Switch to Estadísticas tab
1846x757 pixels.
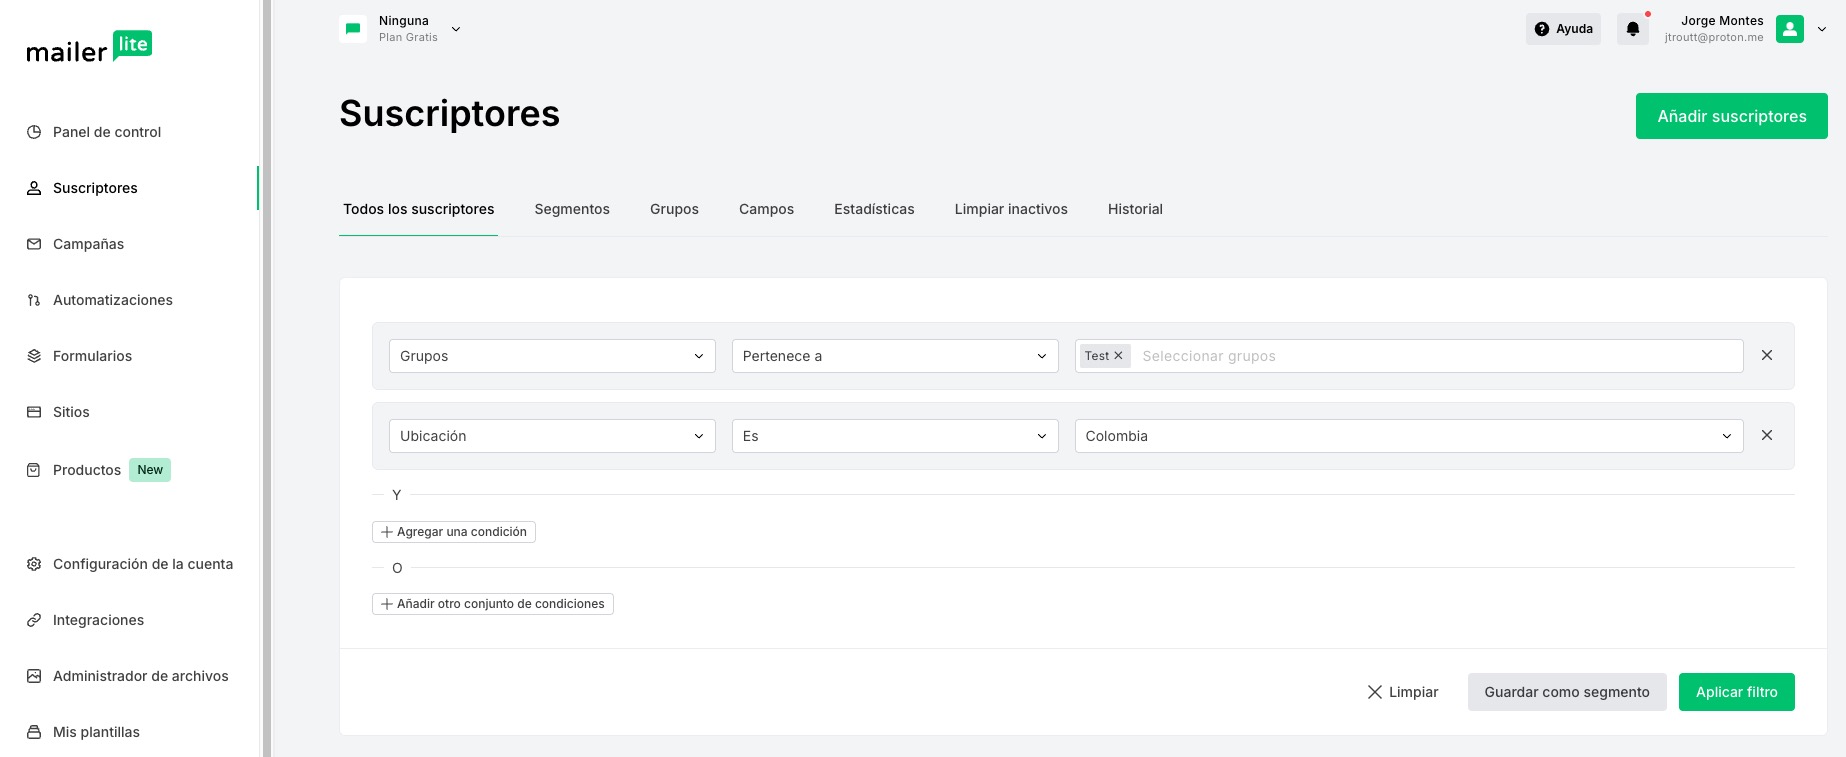874,209
